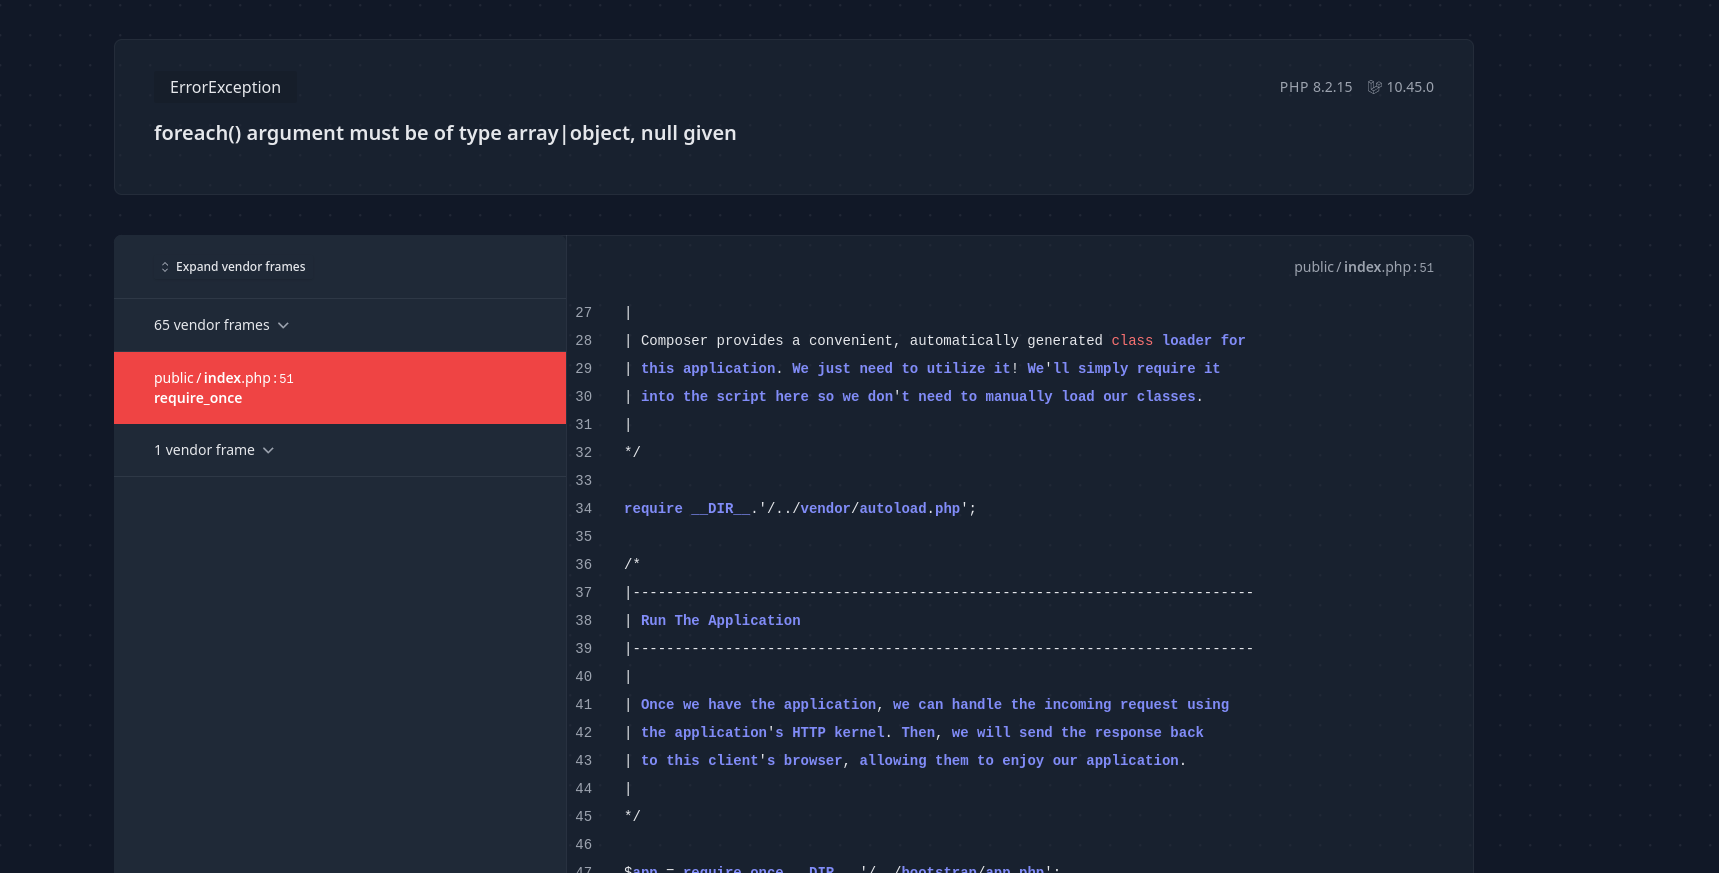Click the dashed separator comment on line 37
The width and height of the screenshot is (1719, 873).
tap(939, 593)
